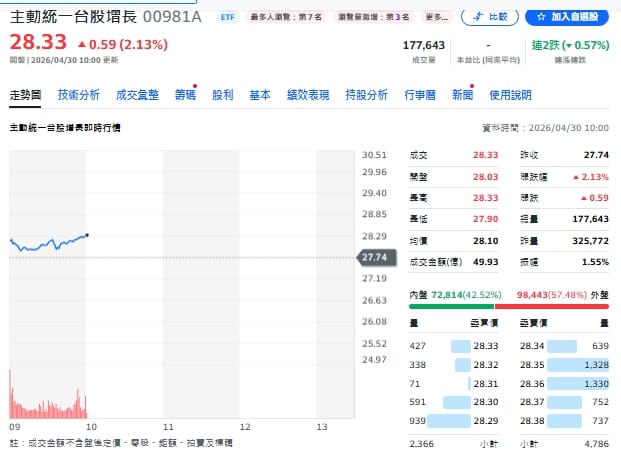
Task: Click the compare icon button 比較
Action: tap(491, 17)
